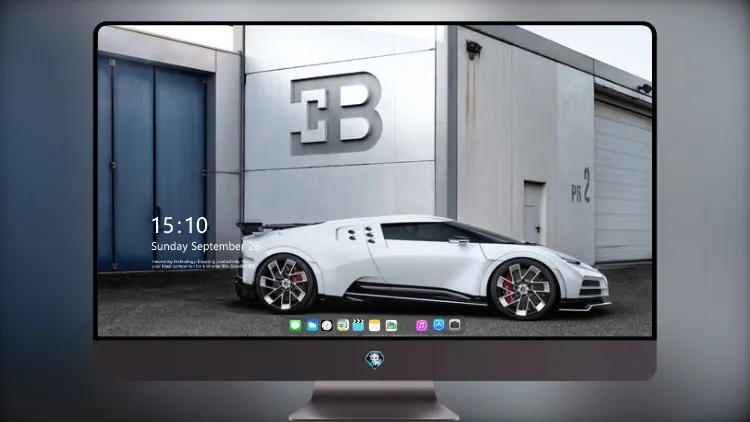Open the Clock app in the dock
The height and width of the screenshot is (422, 750).
327,326
